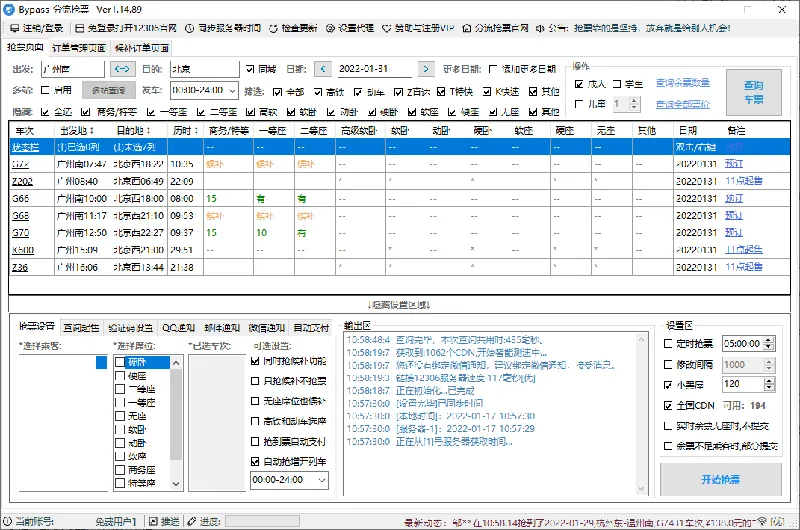
Task: Click the 注销/登录 toolbar icon
Action: click(14, 28)
